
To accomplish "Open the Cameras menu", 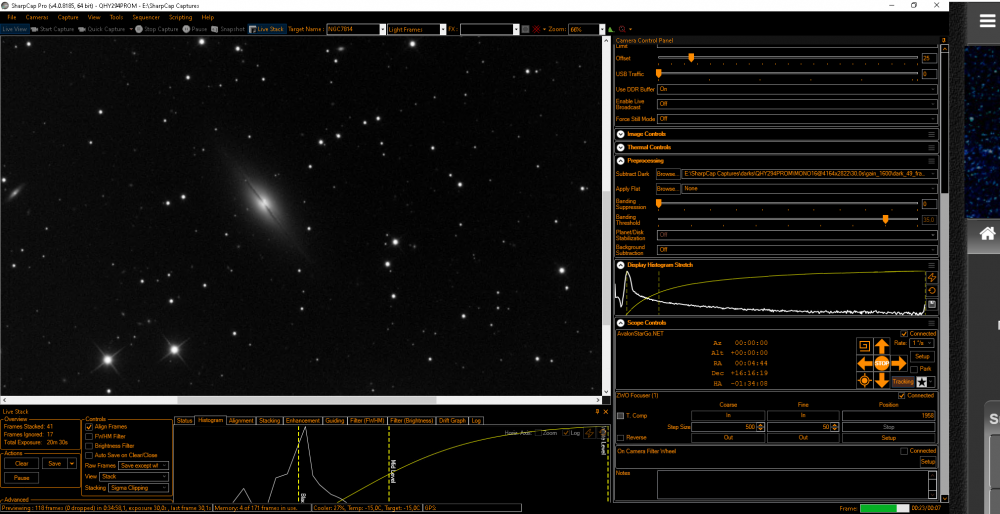I will point(36,17).
